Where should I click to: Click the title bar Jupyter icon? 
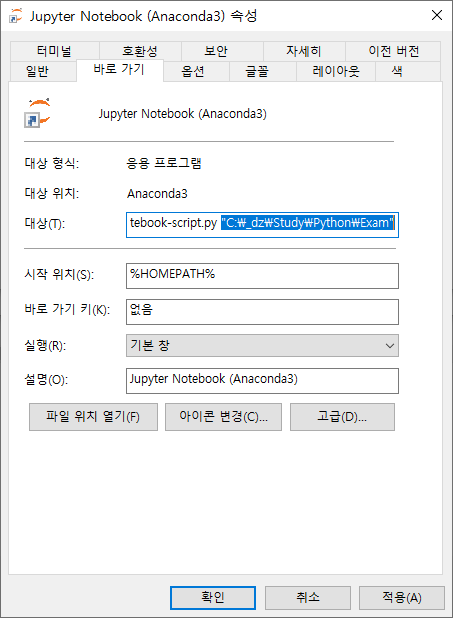(x=16, y=16)
